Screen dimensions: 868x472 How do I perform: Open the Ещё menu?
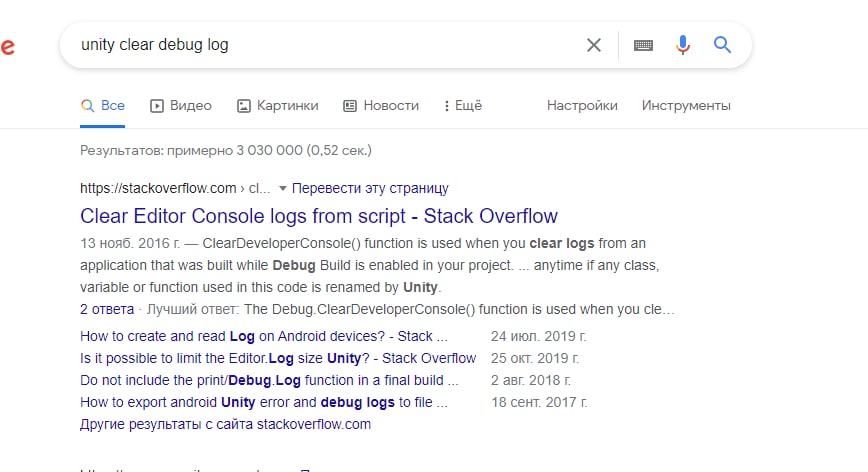[x=463, y=106]
